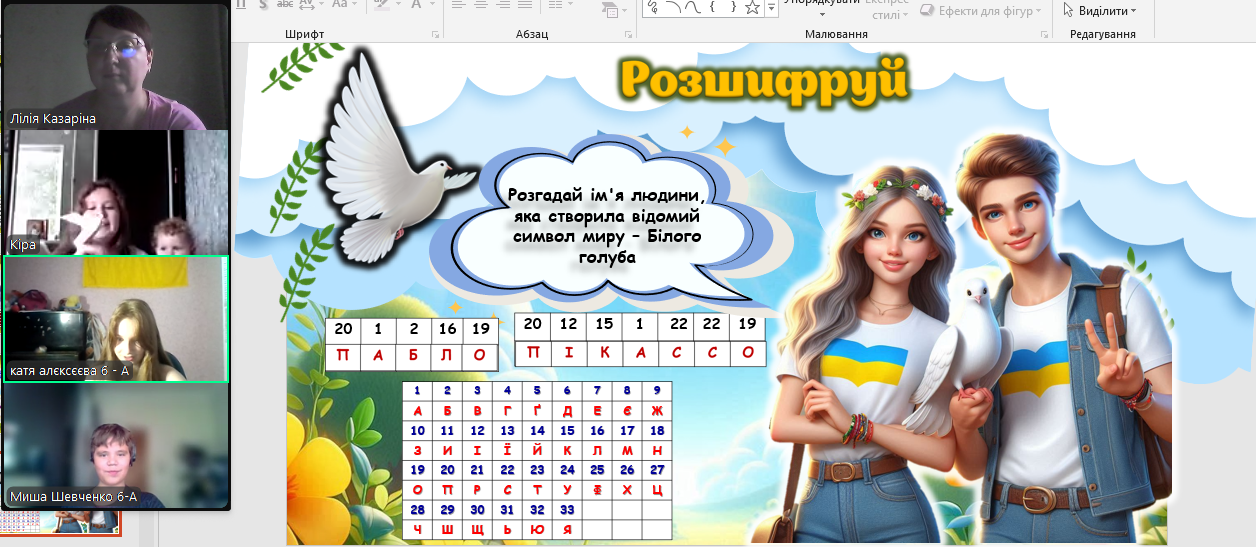Click the letter Ґ in the alphabet key table

click(x=537, y=411)
